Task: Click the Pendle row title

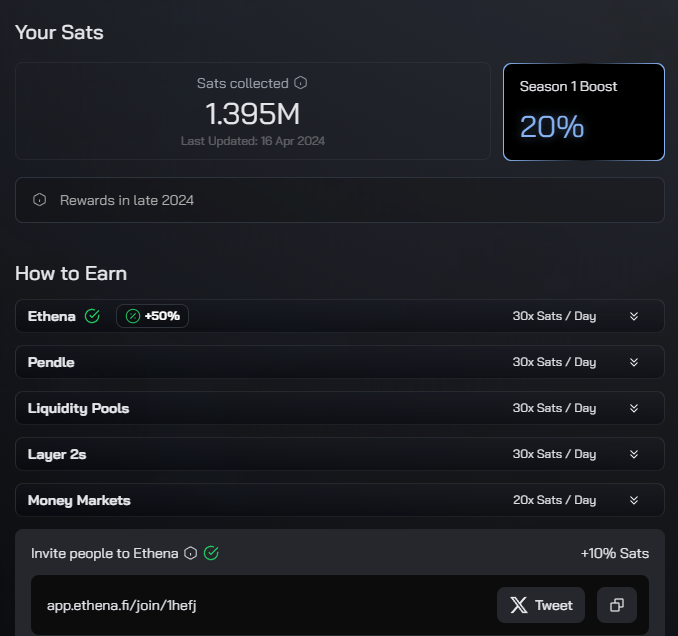Action: coord(51,362)
